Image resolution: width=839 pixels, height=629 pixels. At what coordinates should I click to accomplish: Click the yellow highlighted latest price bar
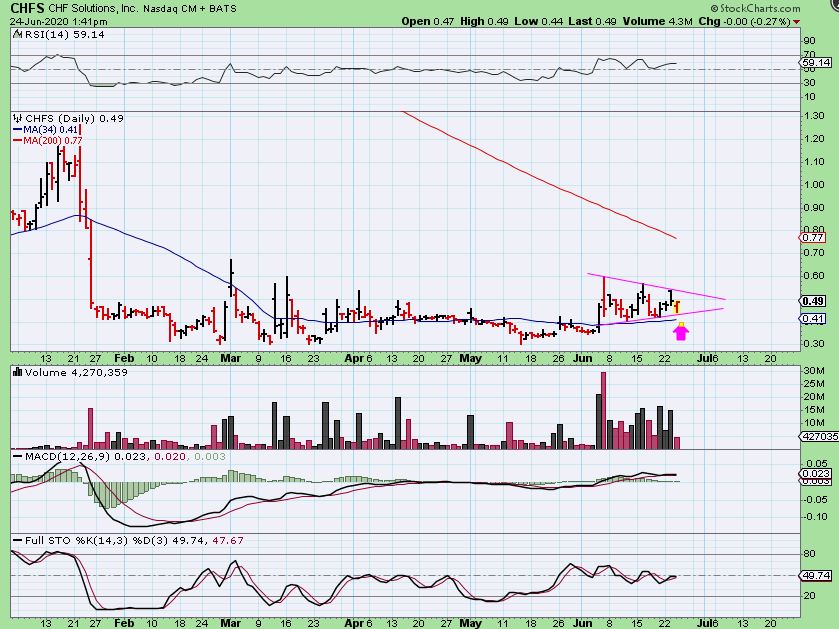(678, 305)
